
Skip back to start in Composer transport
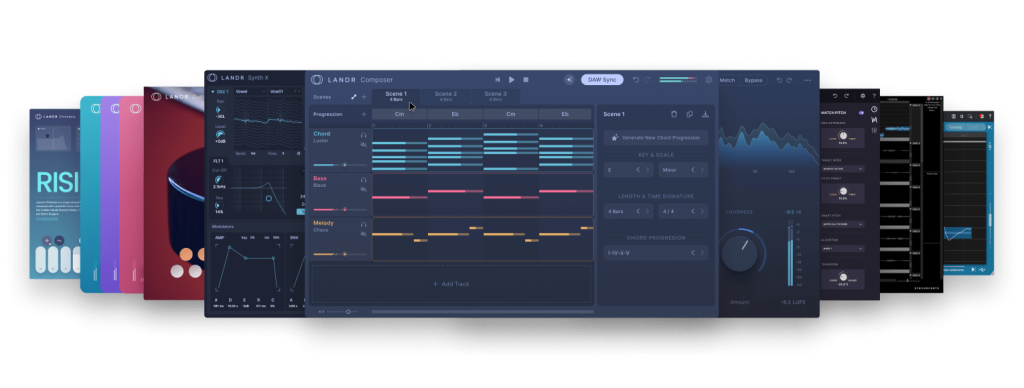point(498,80)
